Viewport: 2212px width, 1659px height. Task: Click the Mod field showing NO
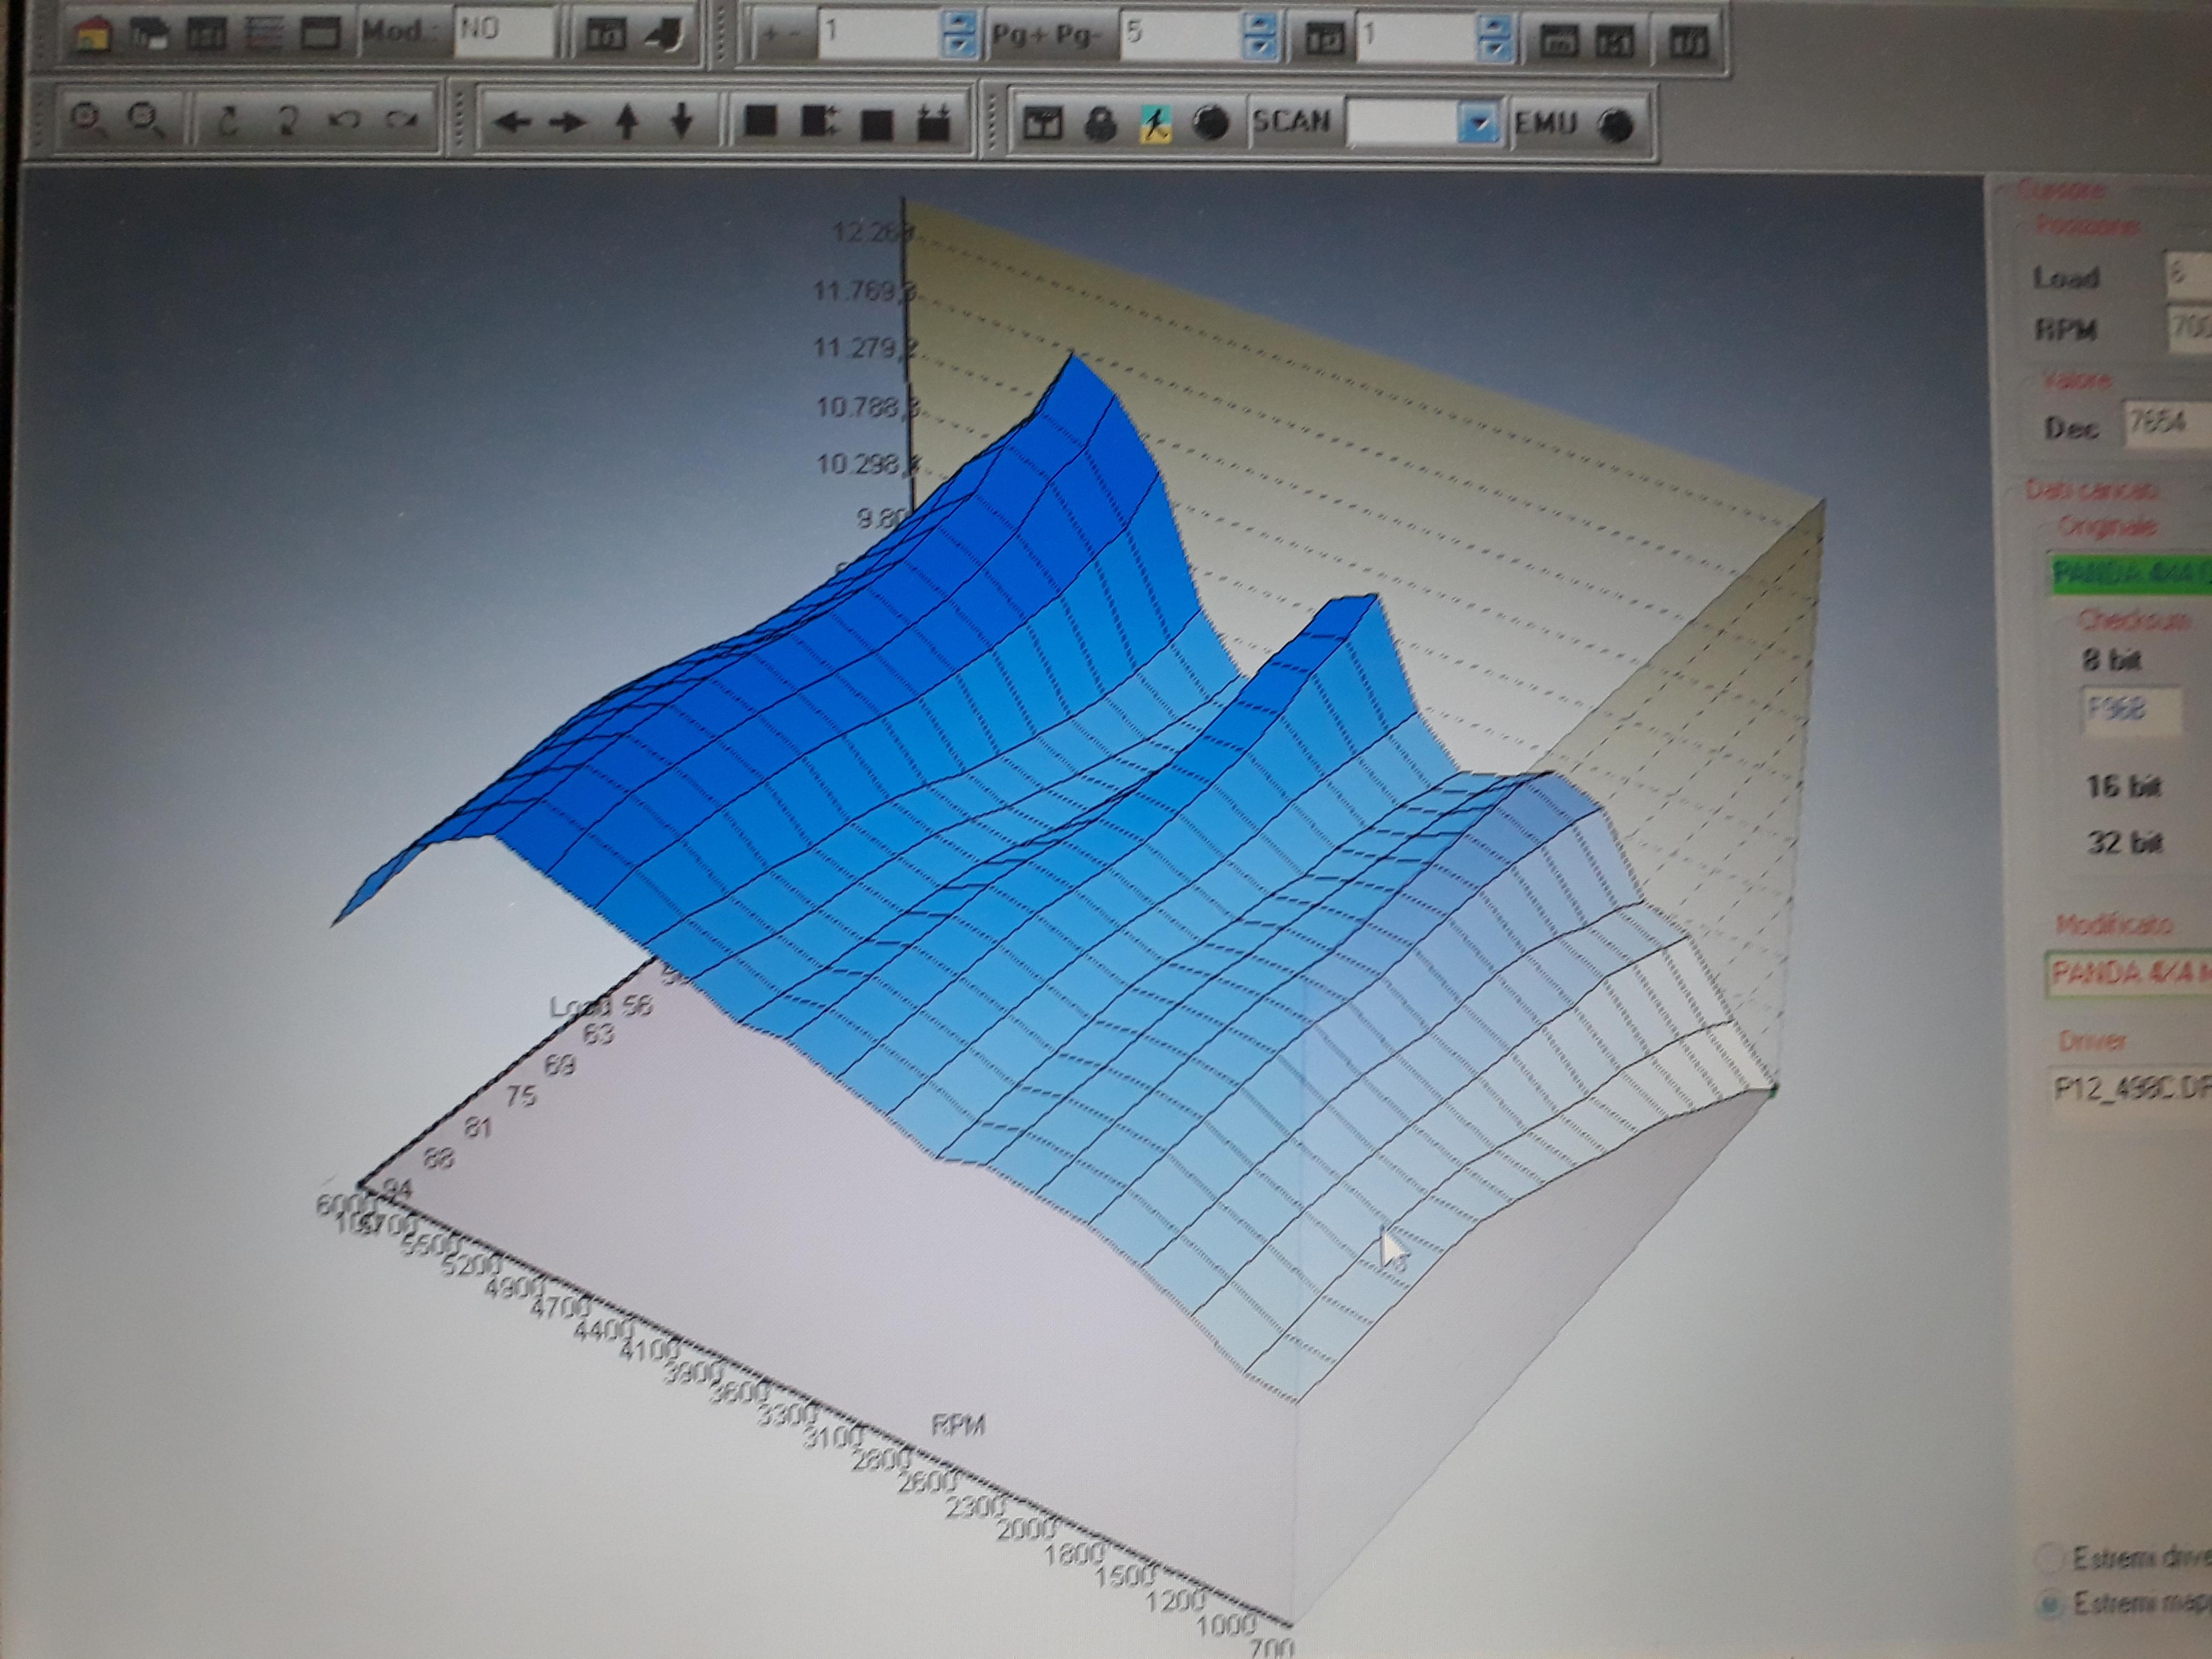tap(504, 32)
